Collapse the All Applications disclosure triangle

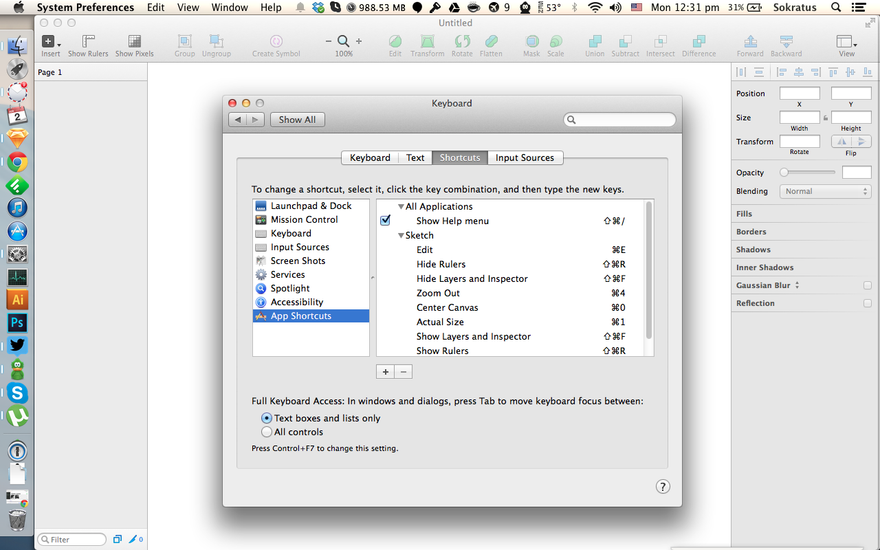pos(401,207)
